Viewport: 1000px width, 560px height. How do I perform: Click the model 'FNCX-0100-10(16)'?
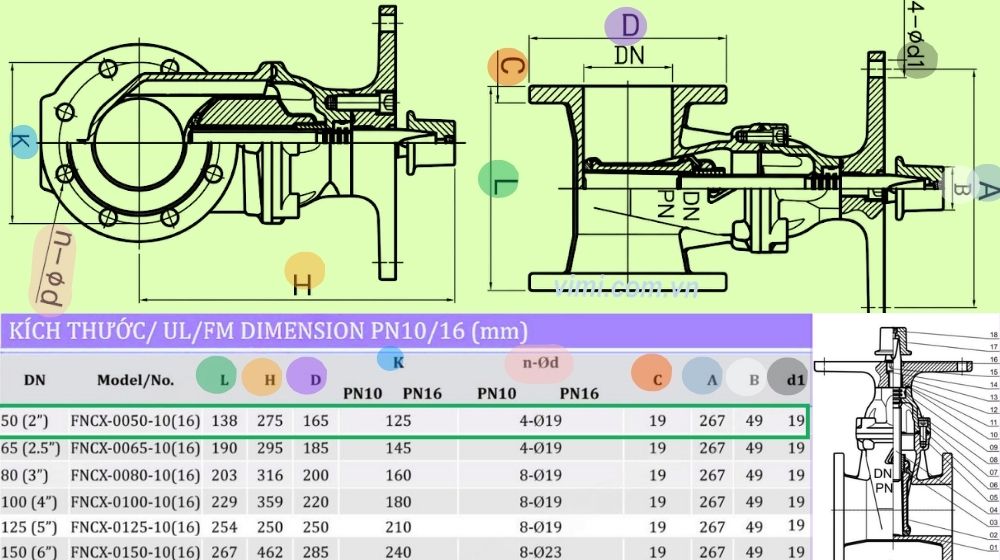[x=135, y=503]
